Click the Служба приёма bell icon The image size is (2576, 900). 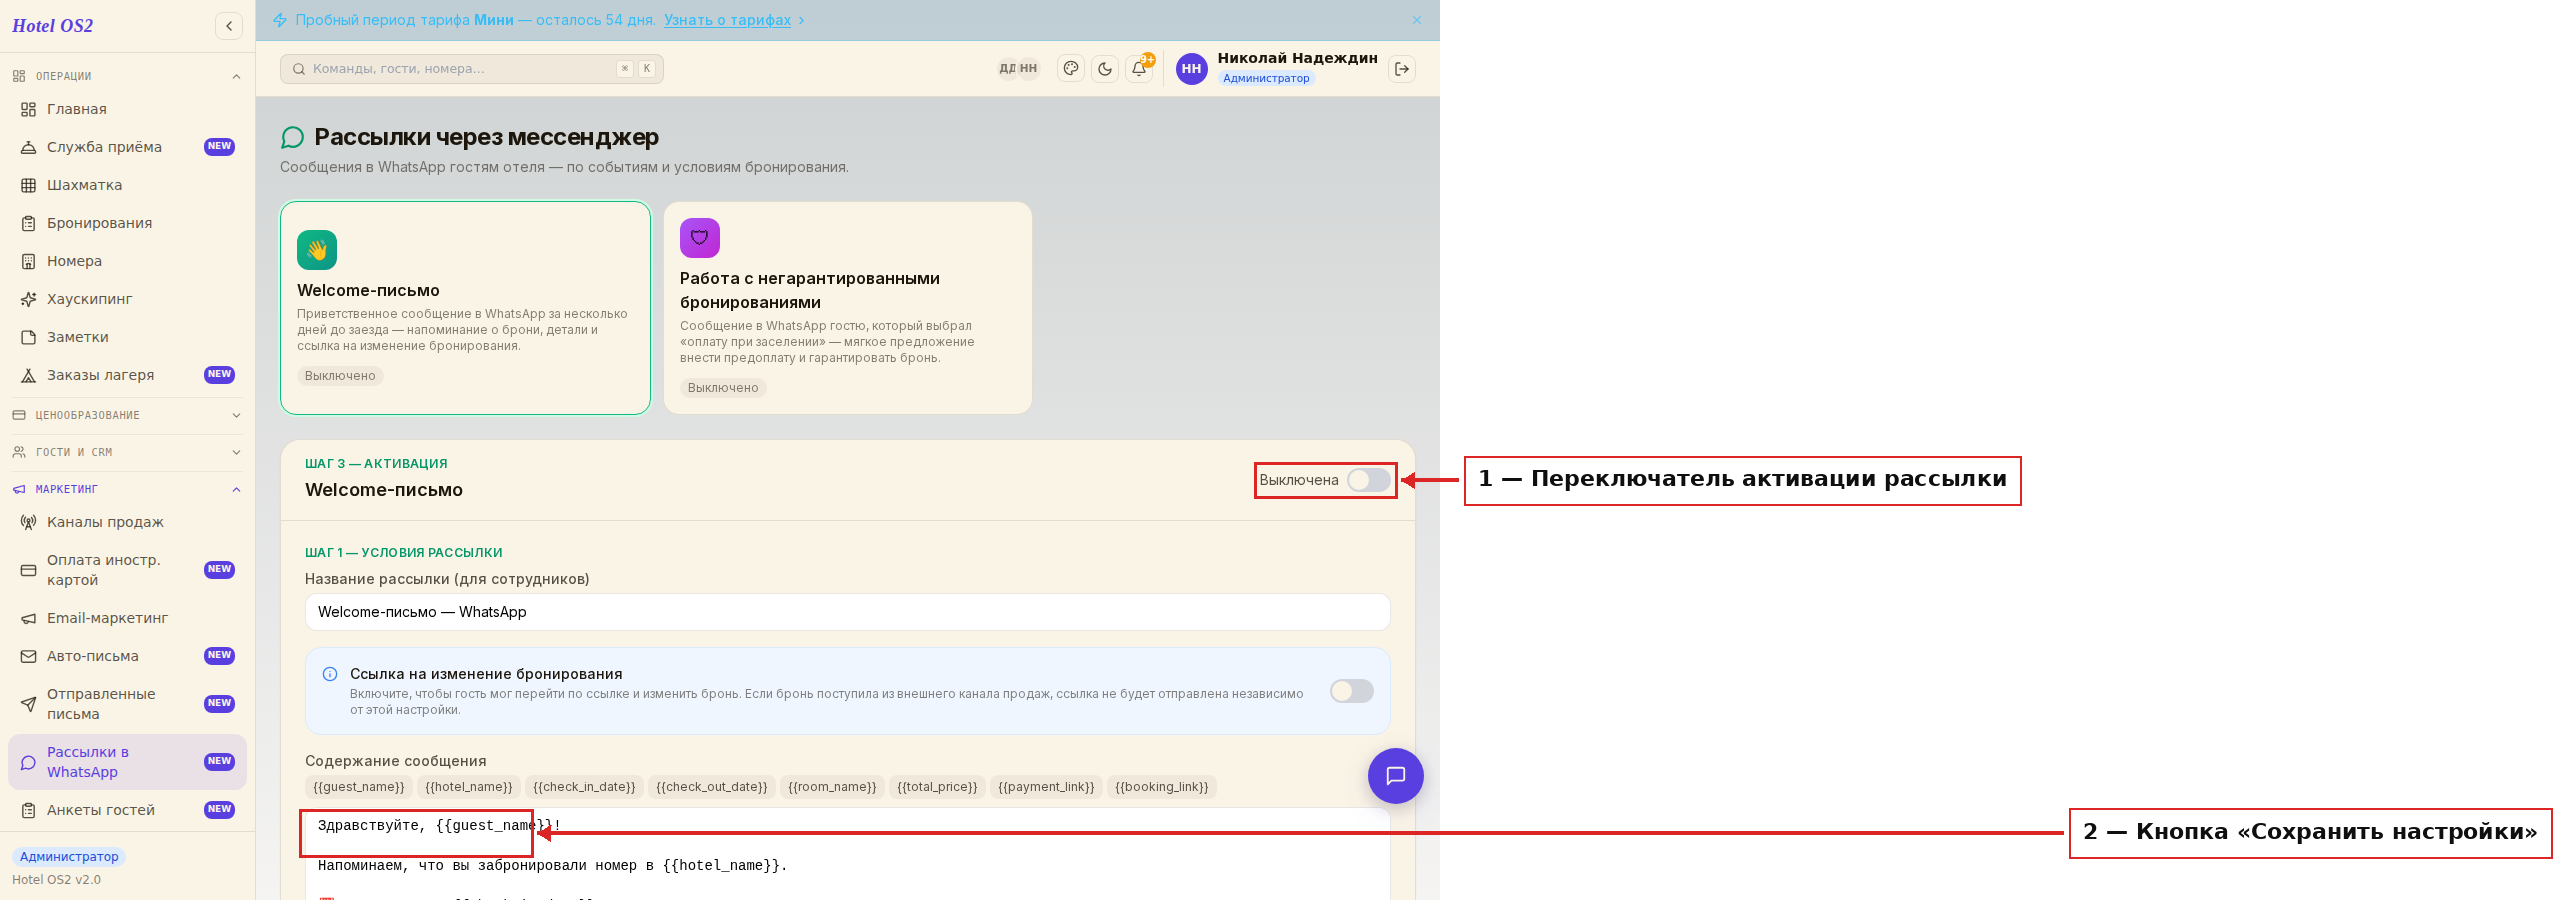click(28, 147)
